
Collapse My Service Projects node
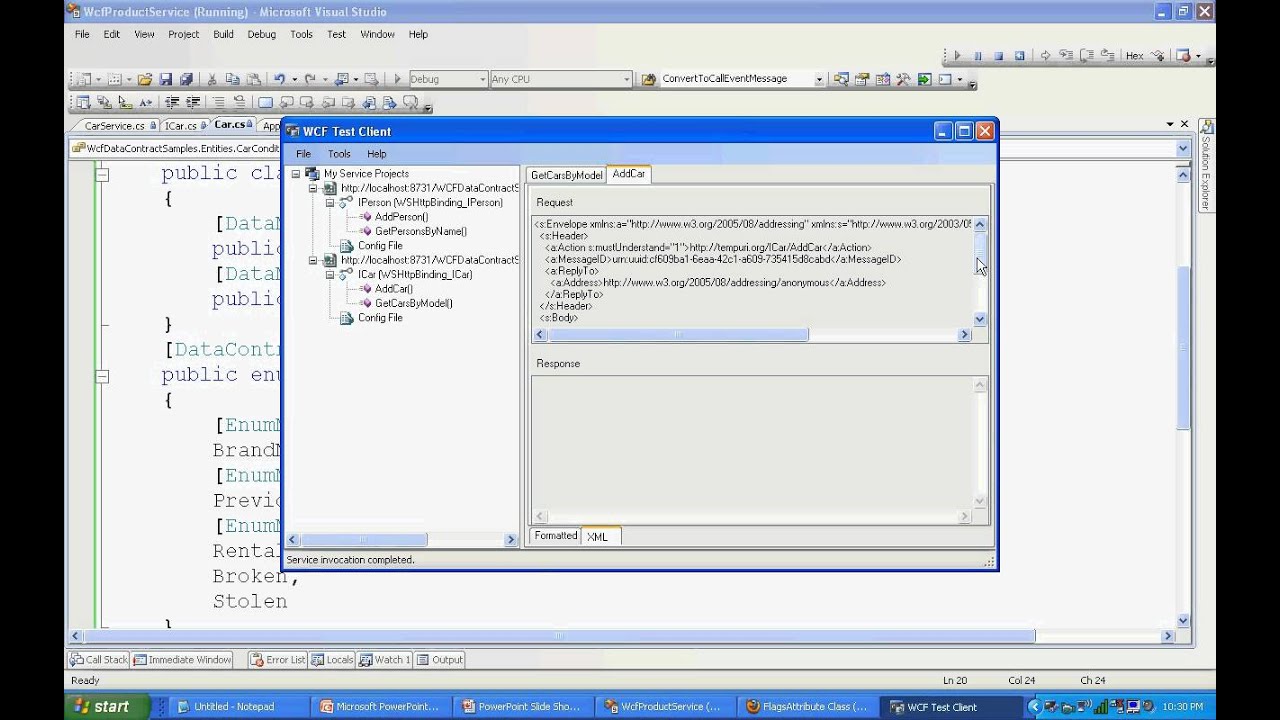[x=296, y=173]
